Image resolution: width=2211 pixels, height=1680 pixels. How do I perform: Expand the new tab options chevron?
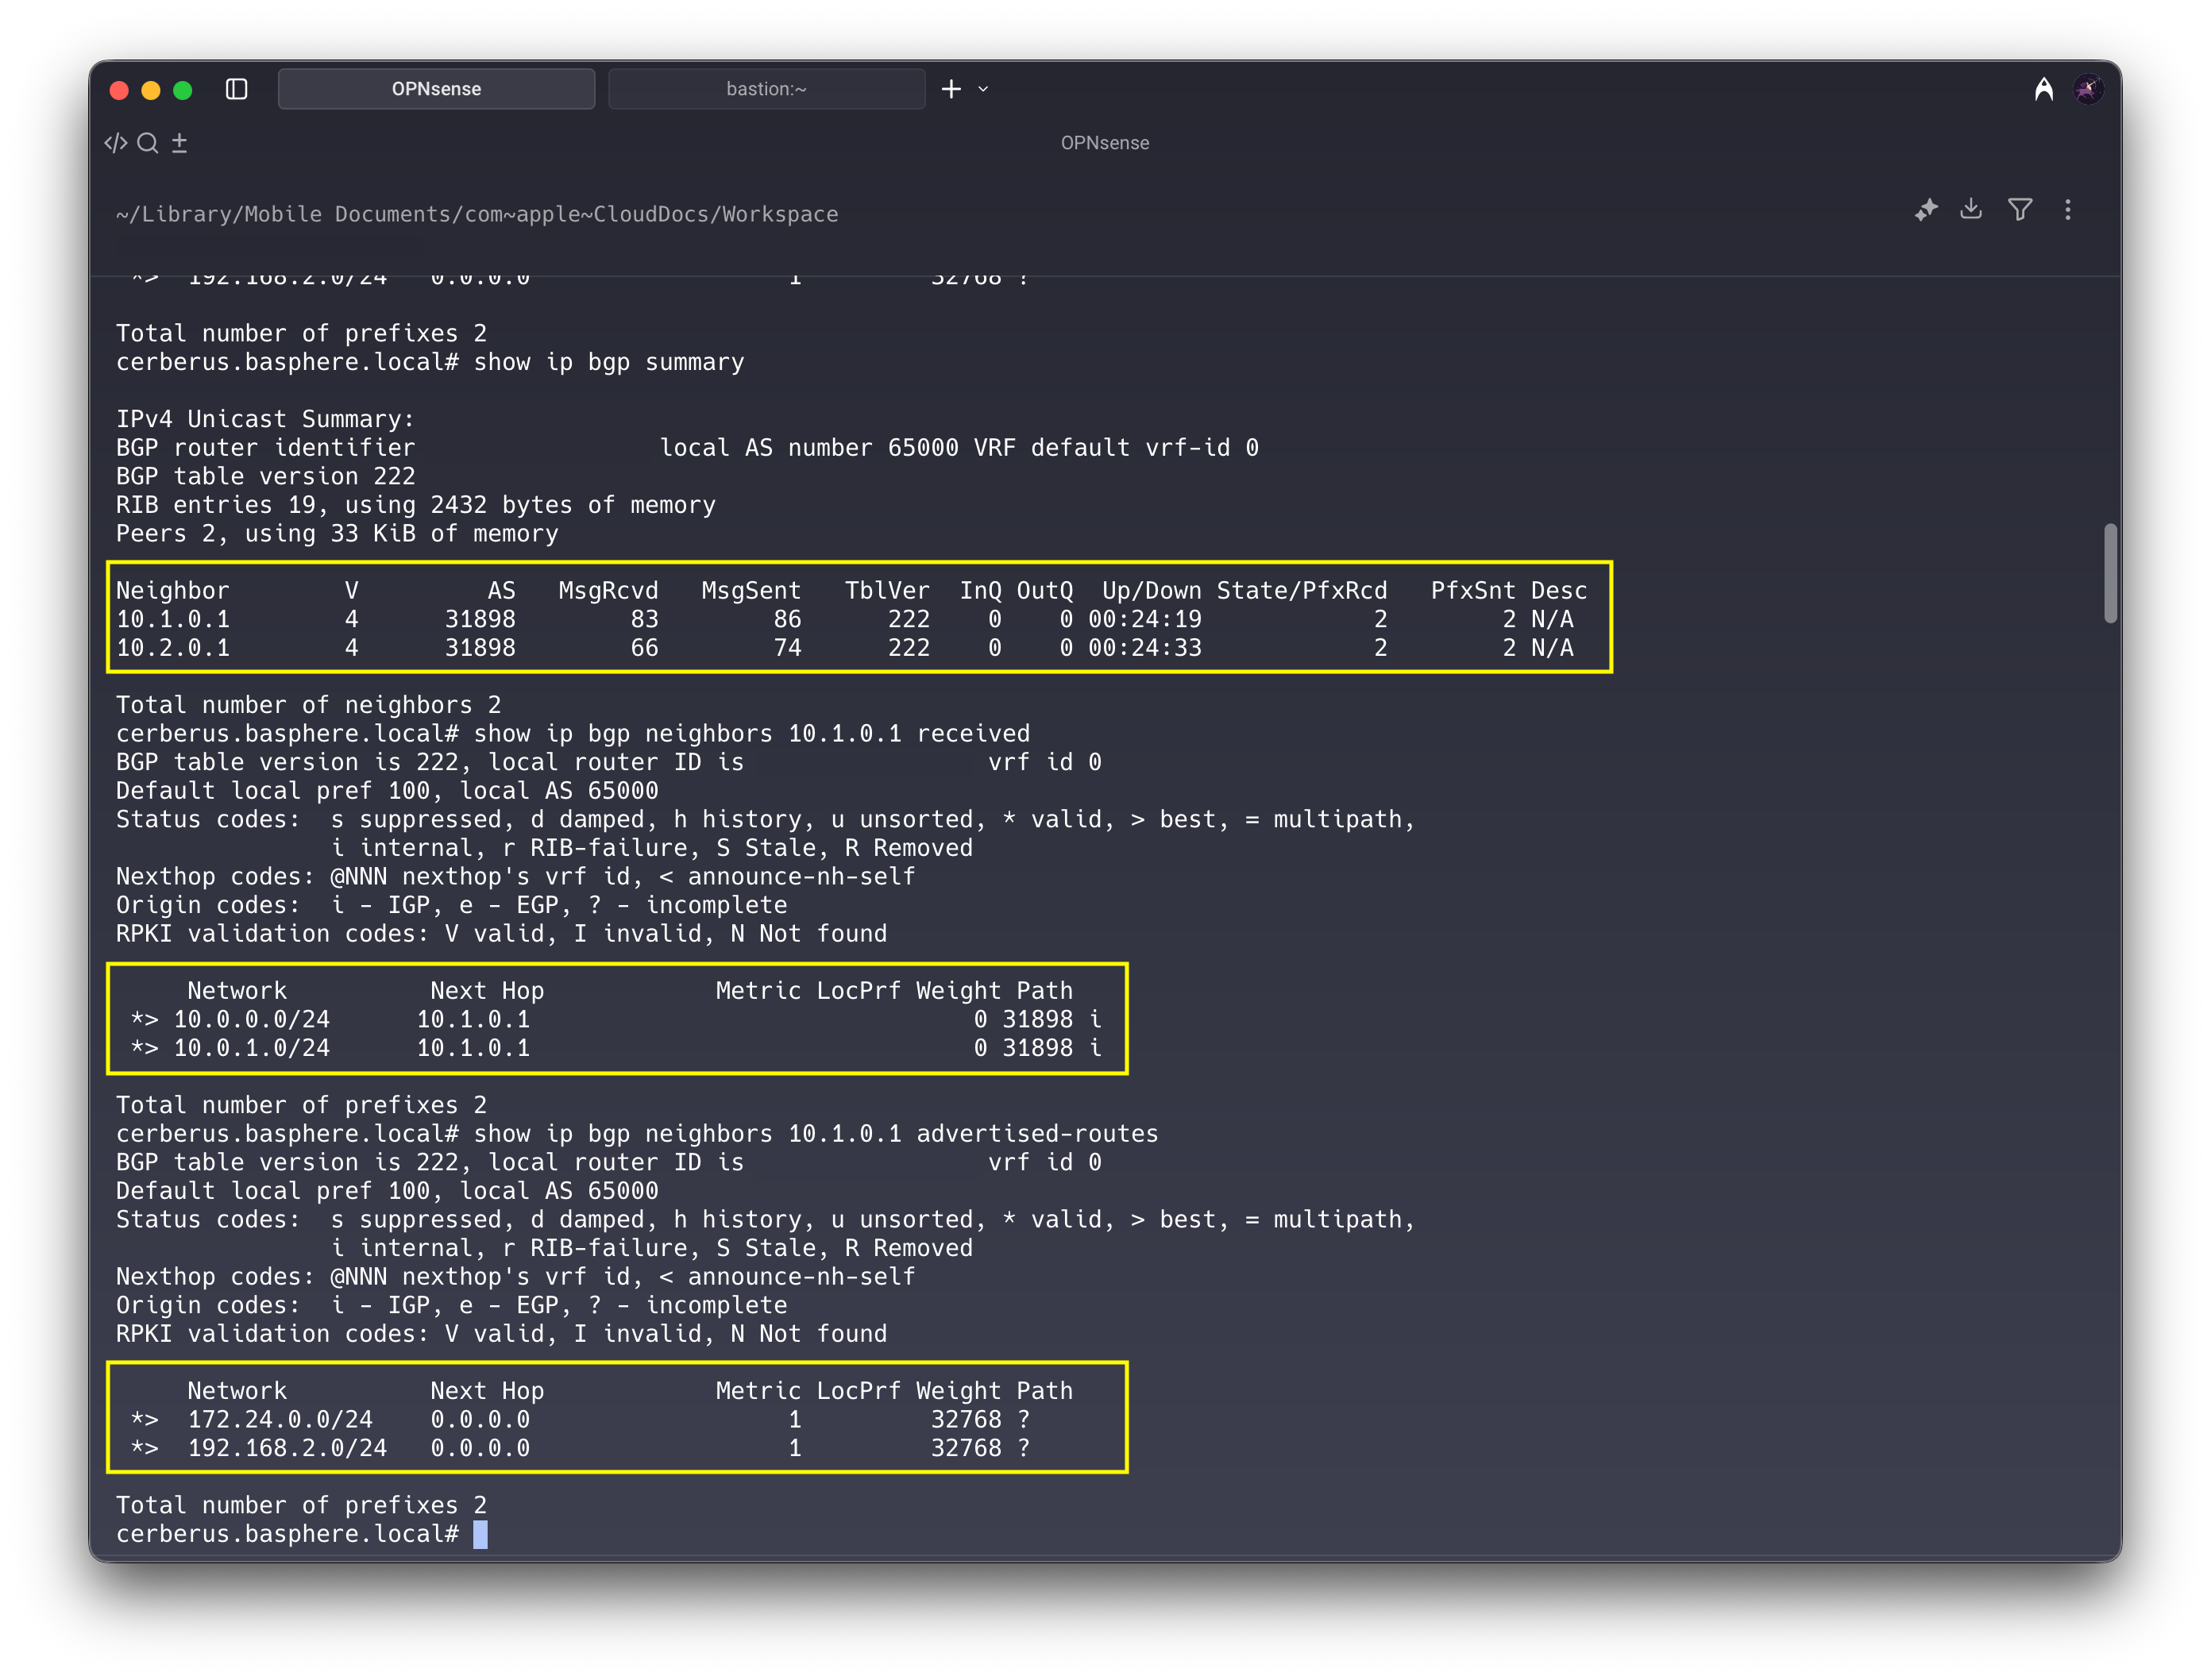click(984, 89)
